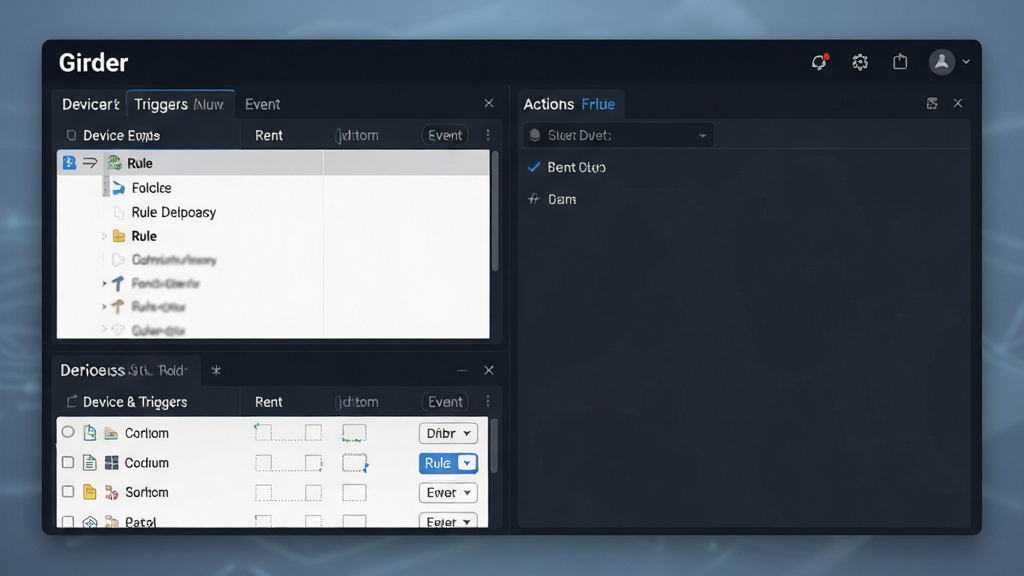
Task: Click the Codium document icon
Action: pyautogui.click(x=90, y=463)
